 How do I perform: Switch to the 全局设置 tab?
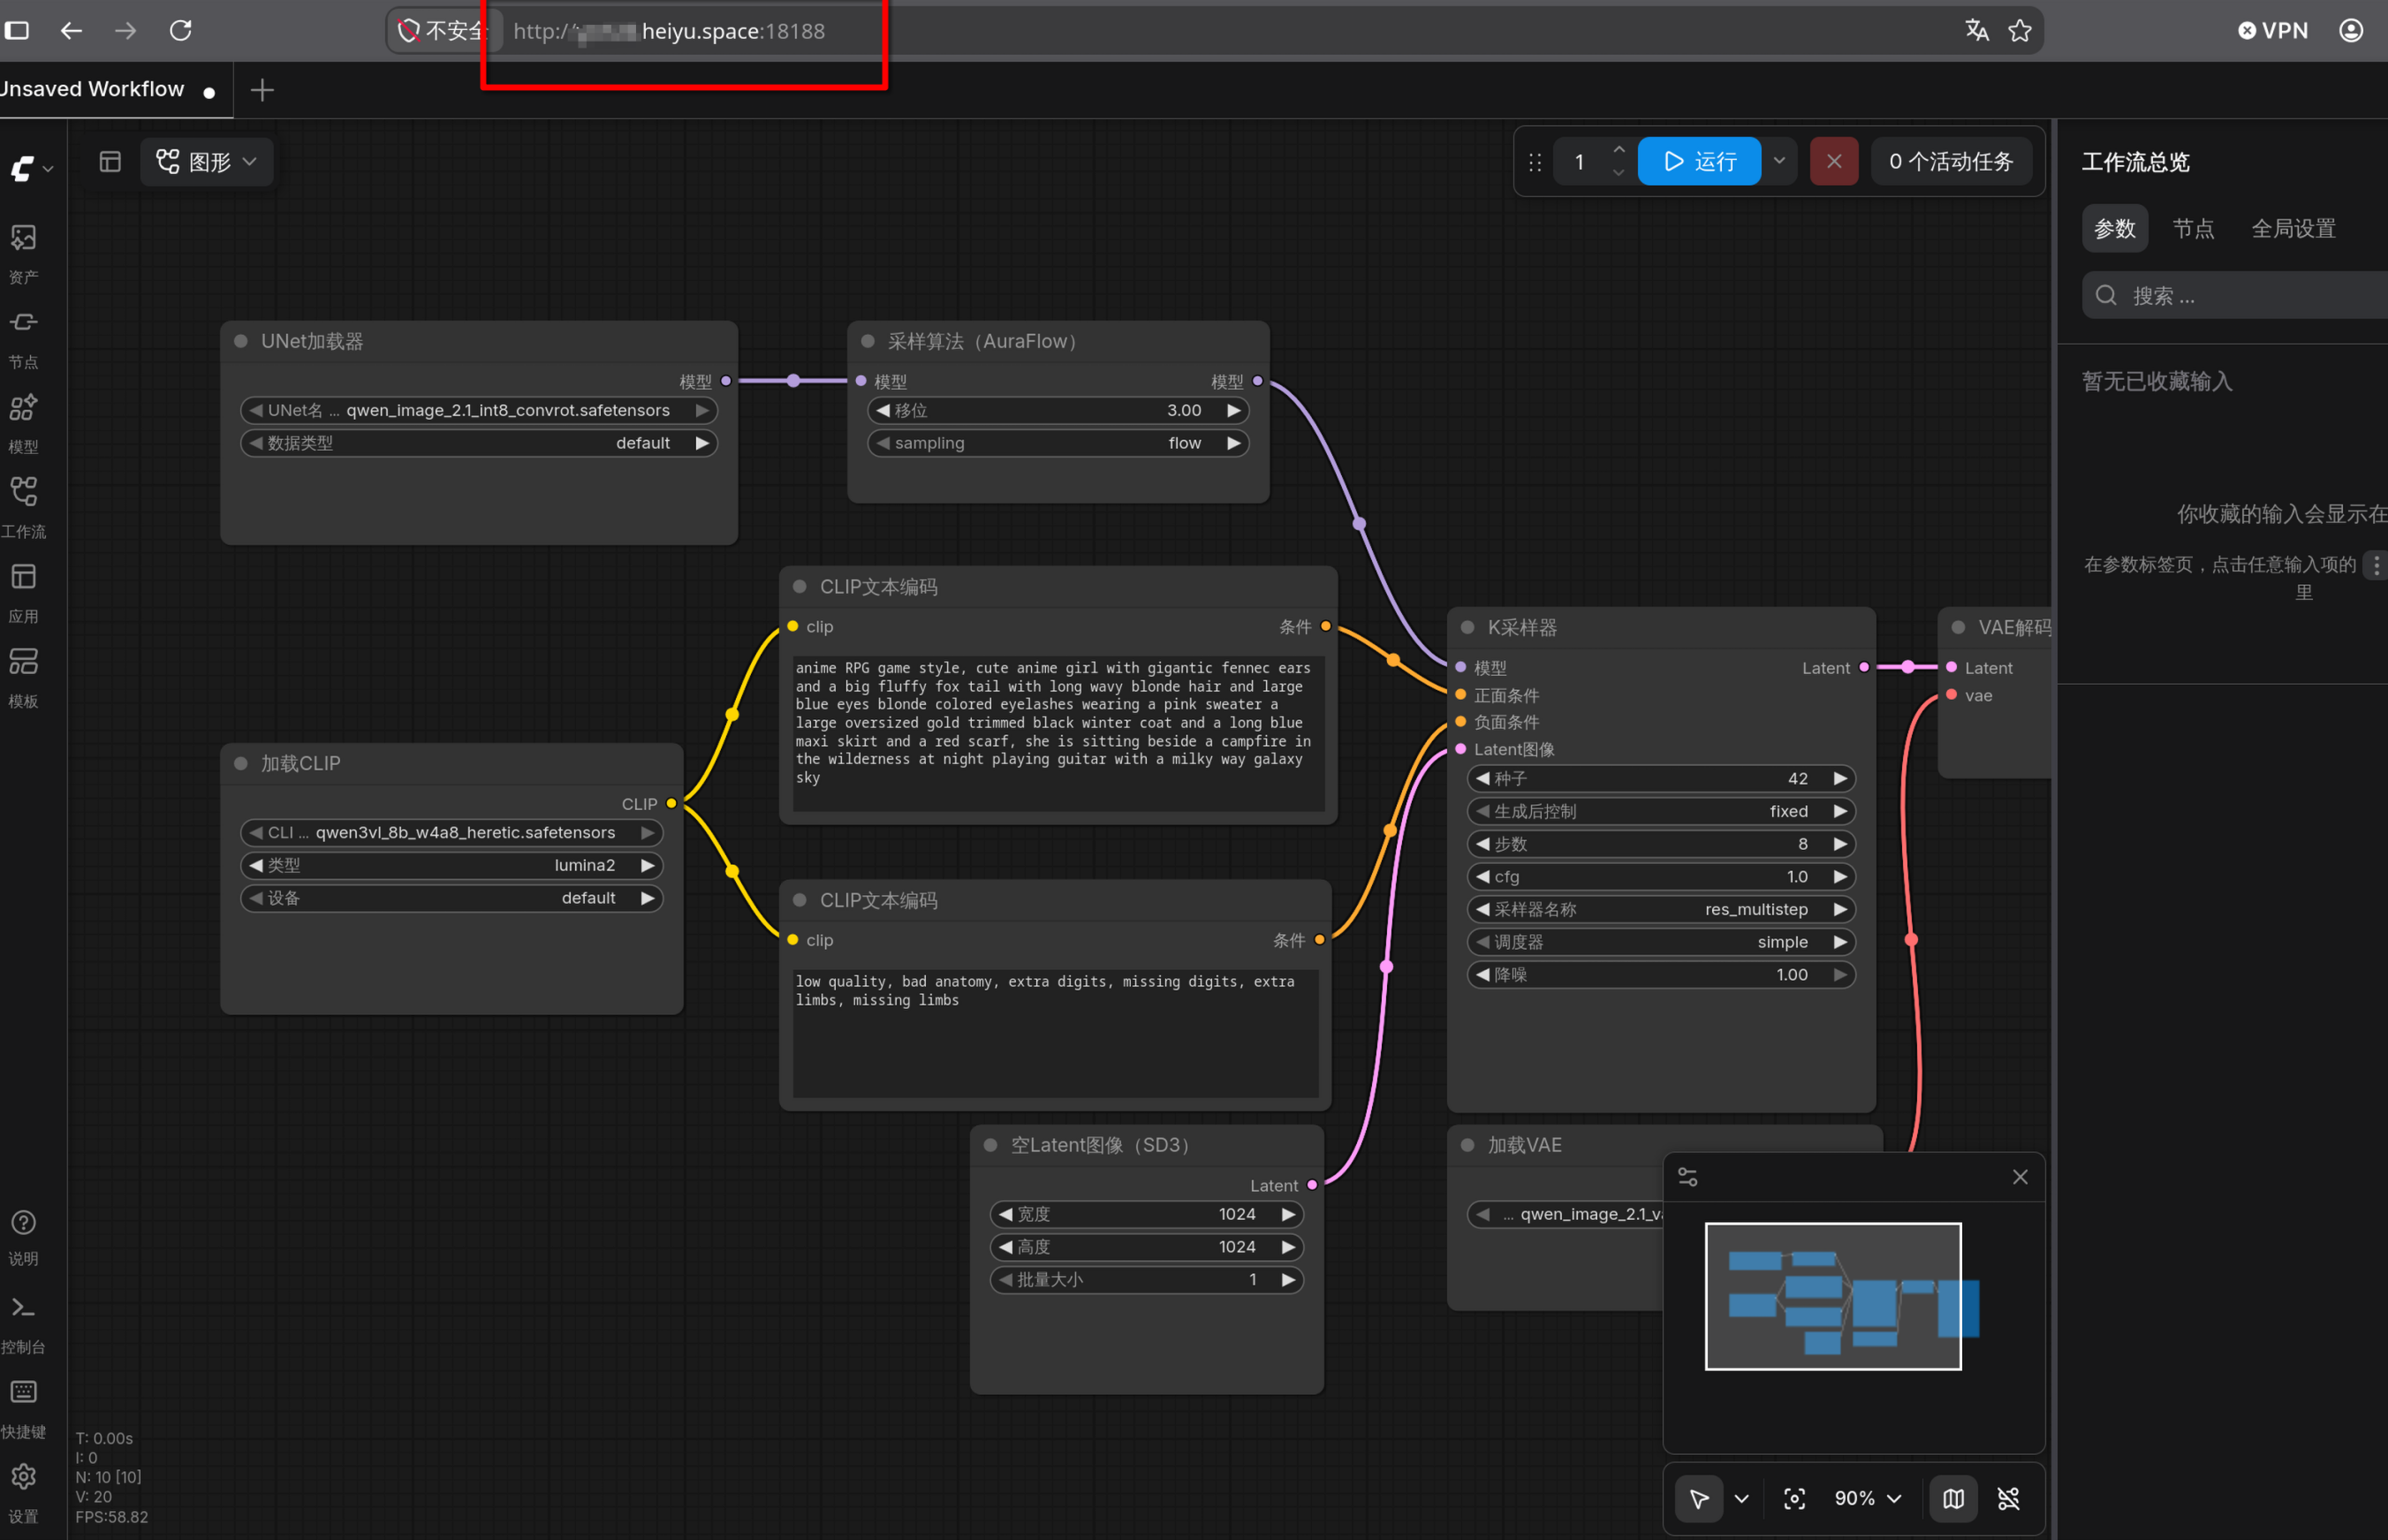point(2293,228)
